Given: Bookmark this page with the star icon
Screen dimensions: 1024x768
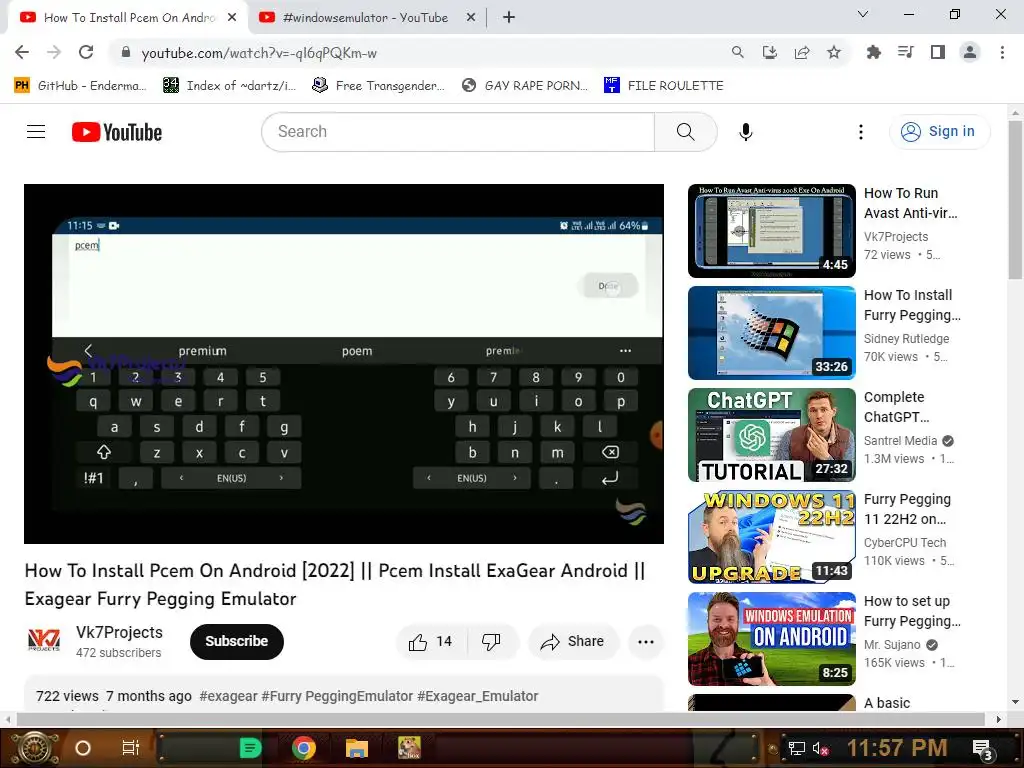Looking at the screenshot, I should (834, 52).
